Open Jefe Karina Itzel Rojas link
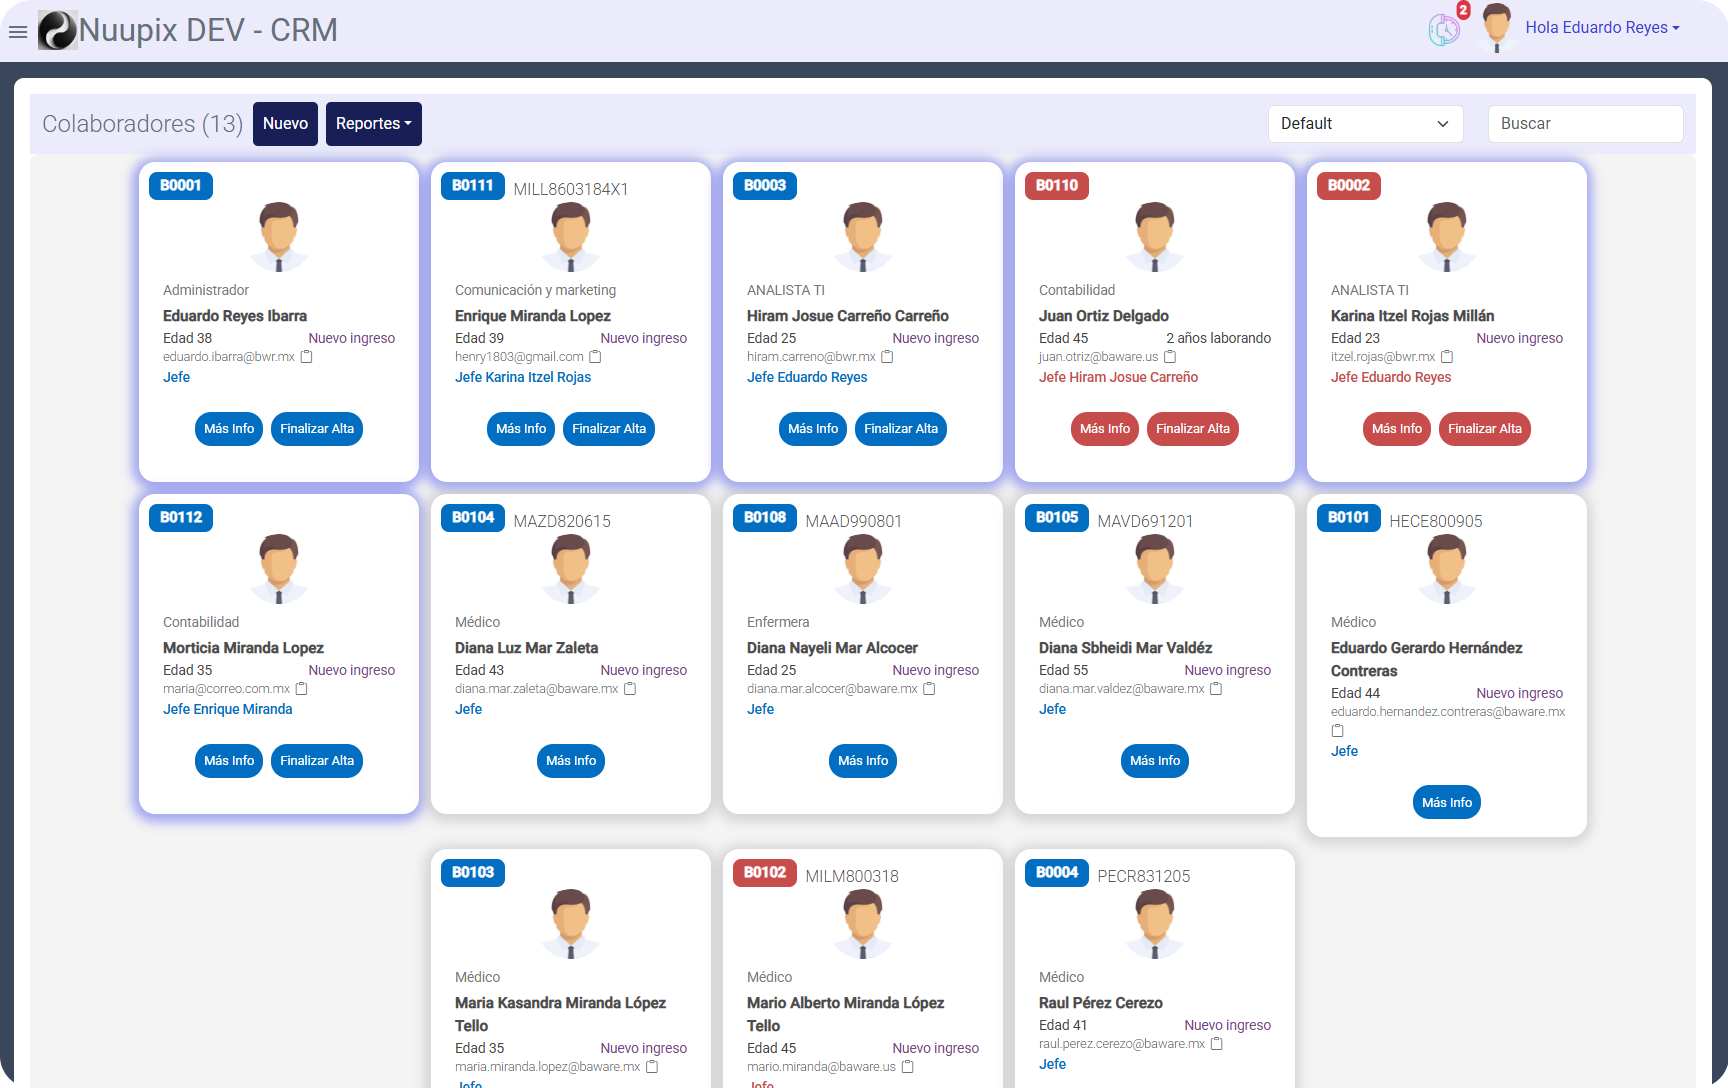The image size is (1728, 1088). coord(523,377)
